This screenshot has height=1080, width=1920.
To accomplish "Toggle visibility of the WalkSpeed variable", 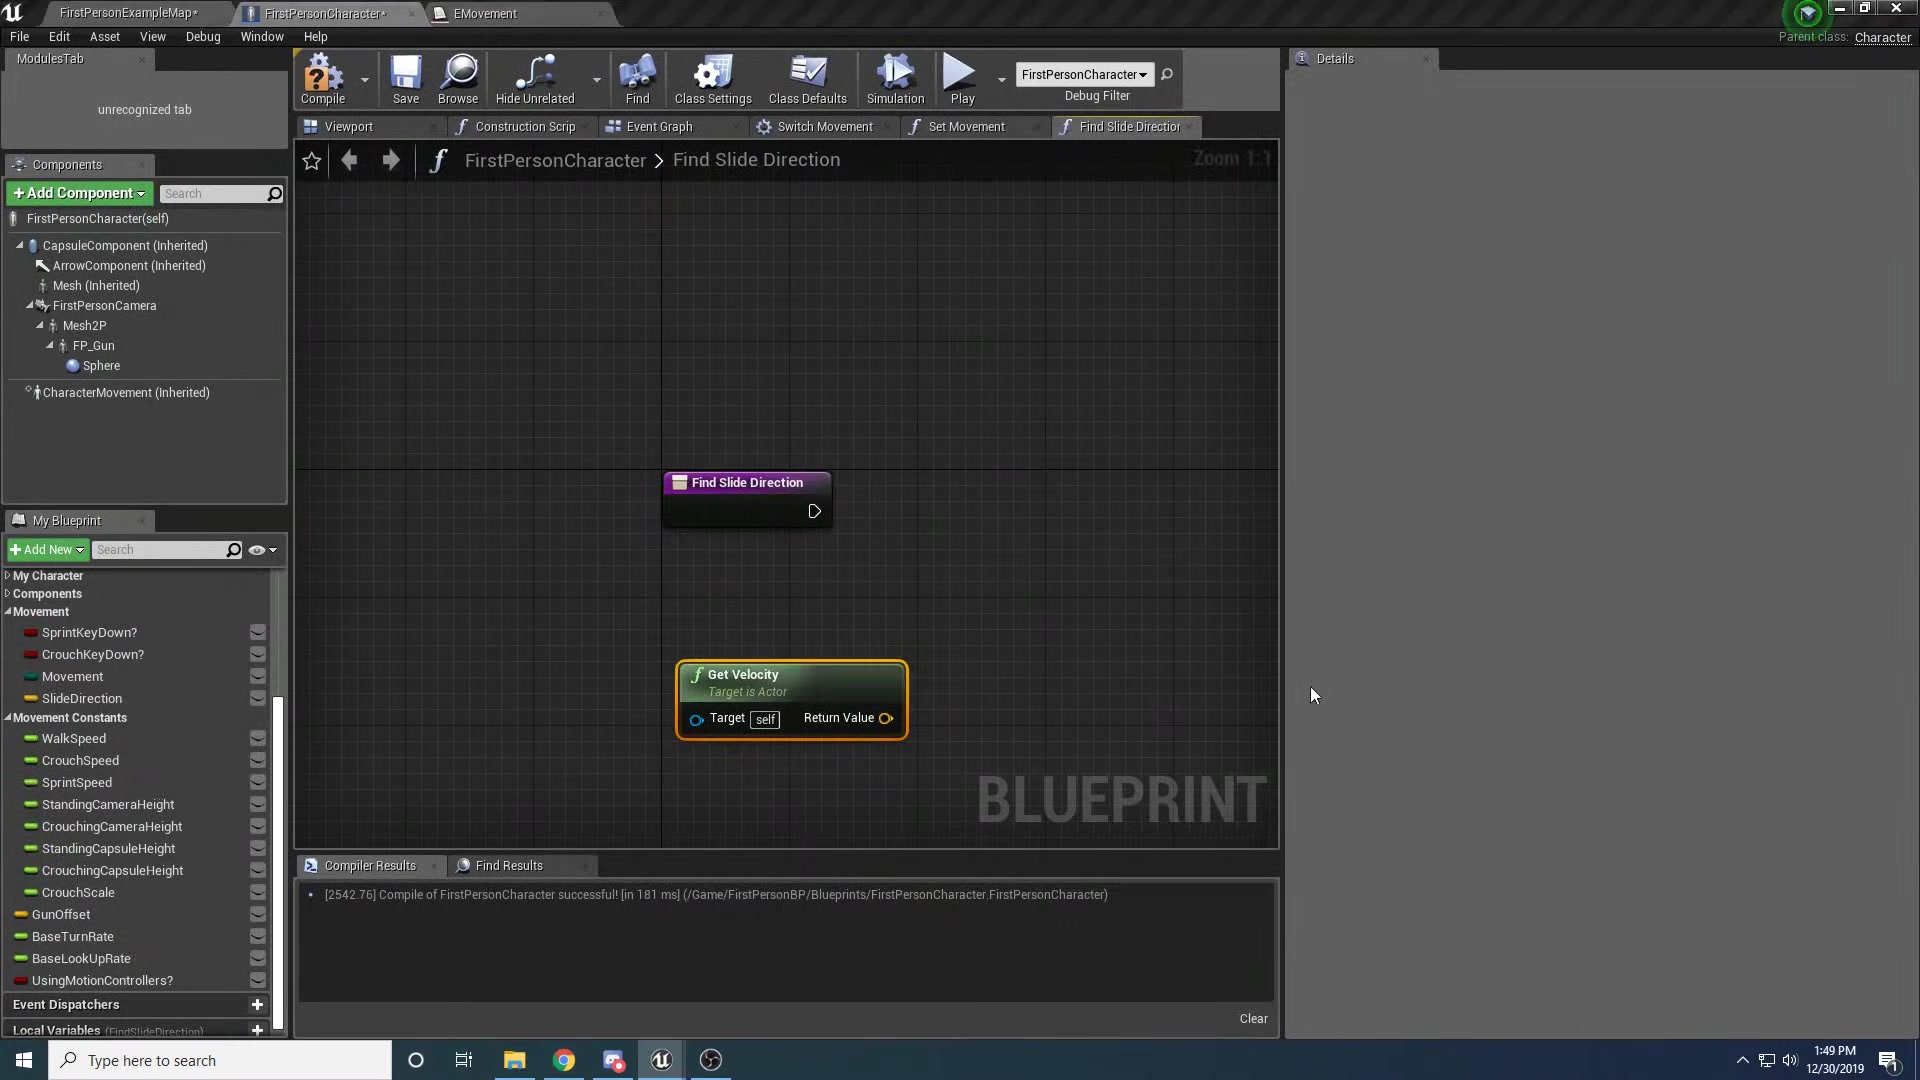I will pyautogui.click(x=258, y=739).
